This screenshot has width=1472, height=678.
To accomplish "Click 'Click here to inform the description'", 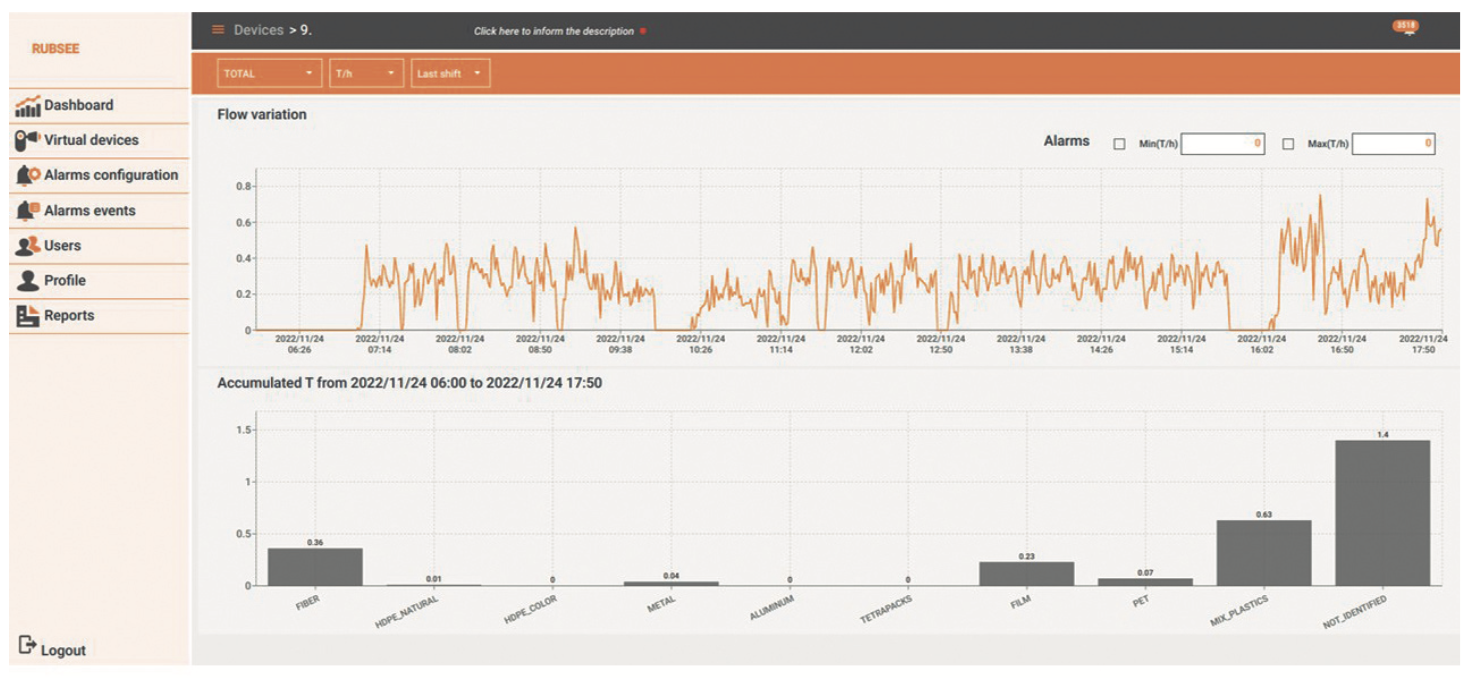I will (554, 31).
